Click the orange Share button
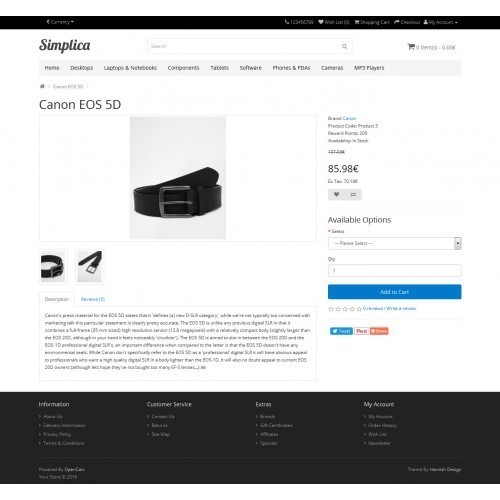 tap(379, 331)
